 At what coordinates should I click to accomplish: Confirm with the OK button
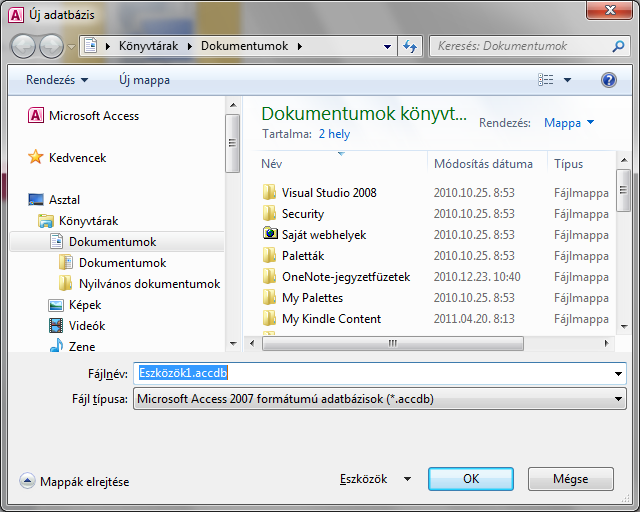click(471, 479)
